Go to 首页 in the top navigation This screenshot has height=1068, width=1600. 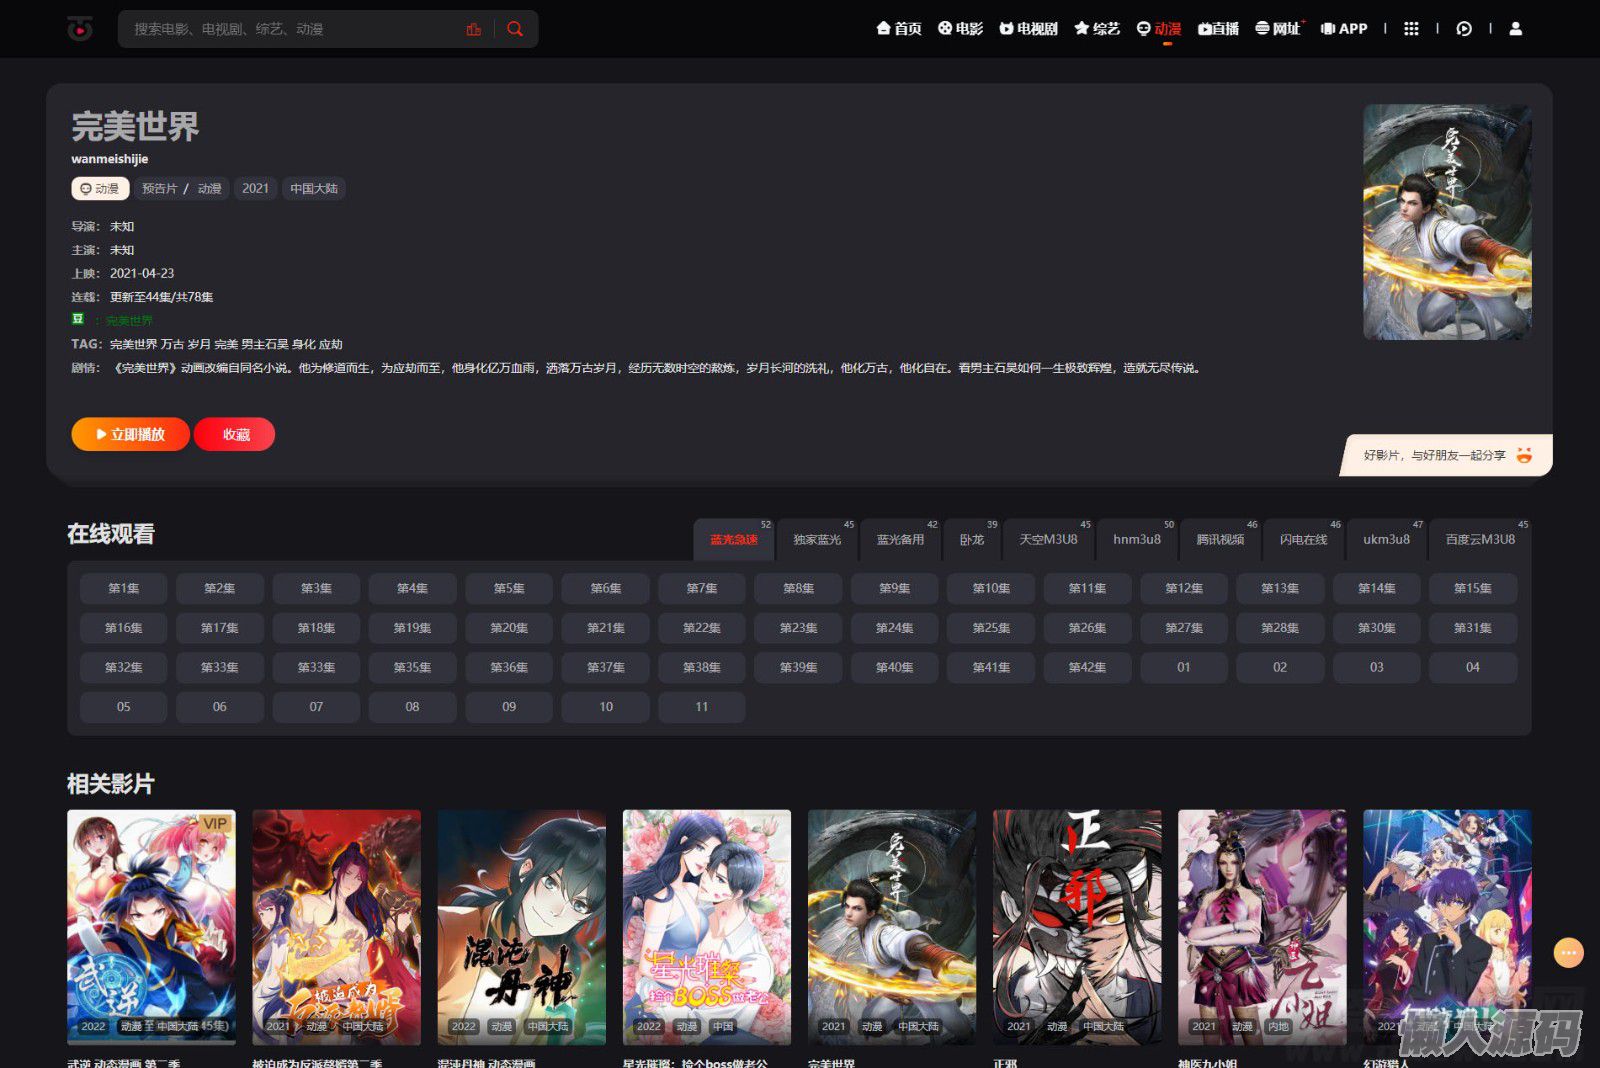coord(899,29)
